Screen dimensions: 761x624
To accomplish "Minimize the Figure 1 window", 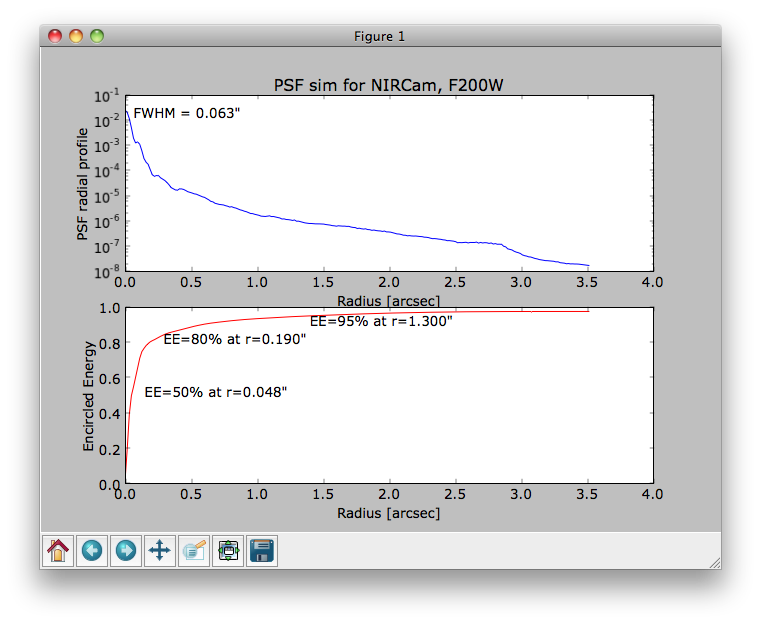I will coord(76,36).
